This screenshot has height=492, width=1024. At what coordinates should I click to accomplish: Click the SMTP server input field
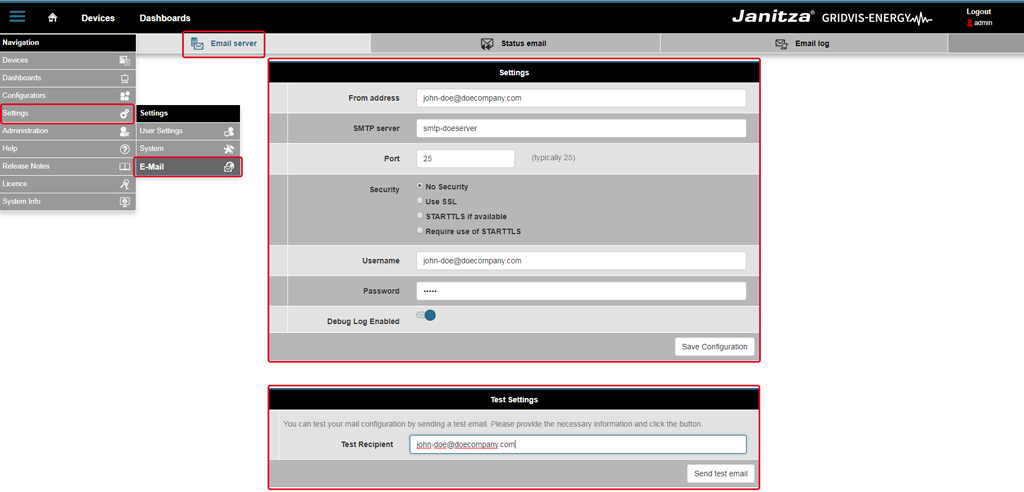[x=581, y=128]
